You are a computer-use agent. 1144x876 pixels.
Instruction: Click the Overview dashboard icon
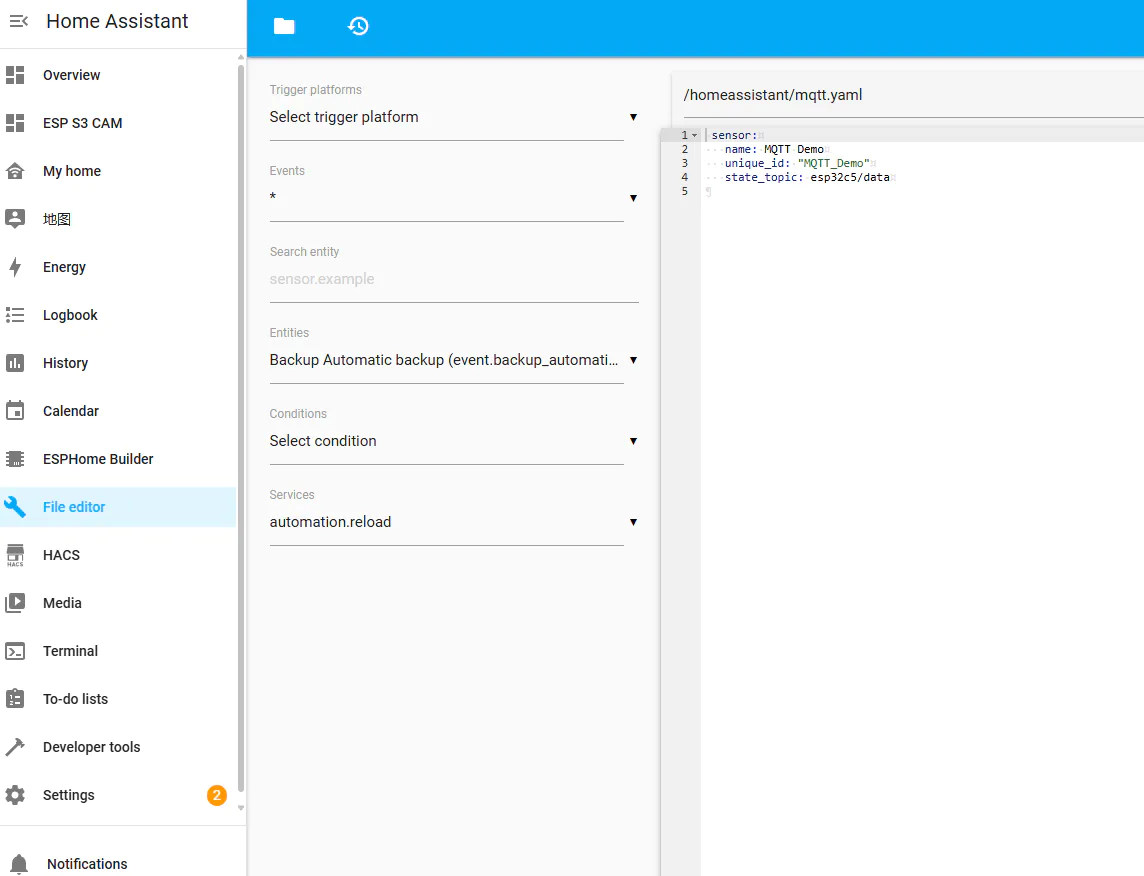click(x=15, y=75)
